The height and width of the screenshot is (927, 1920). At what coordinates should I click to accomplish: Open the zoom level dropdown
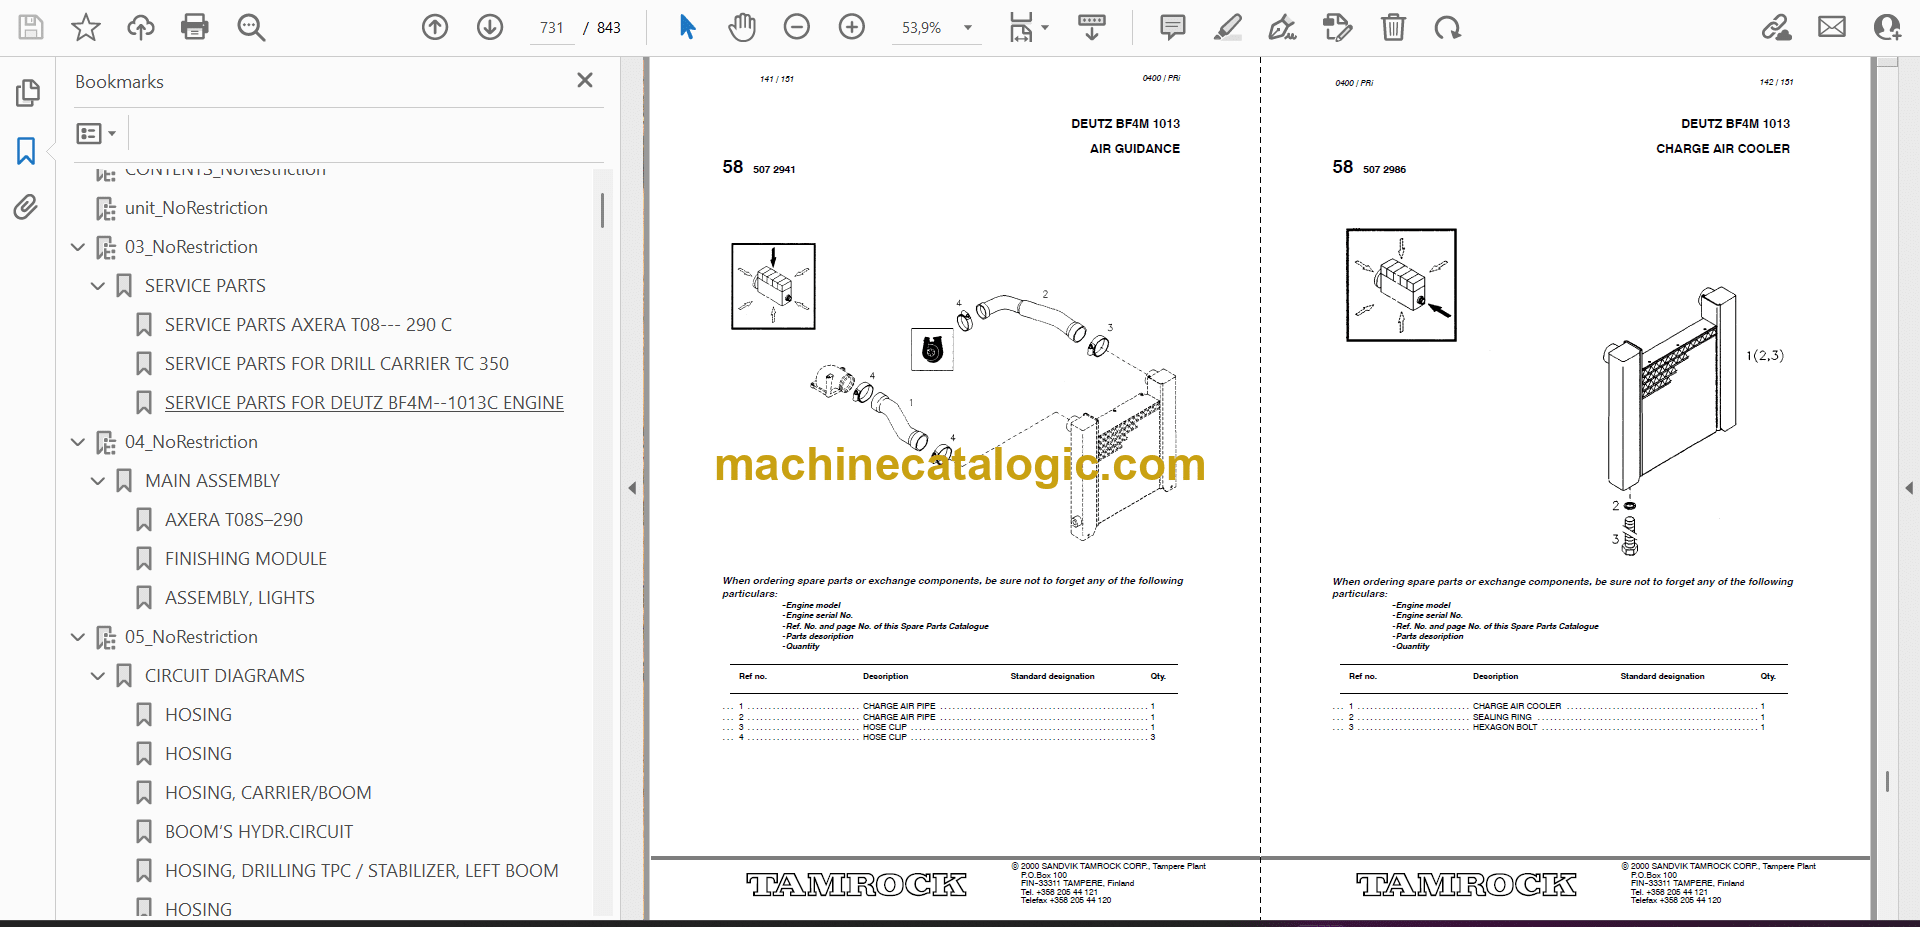[x=967, y=28]
